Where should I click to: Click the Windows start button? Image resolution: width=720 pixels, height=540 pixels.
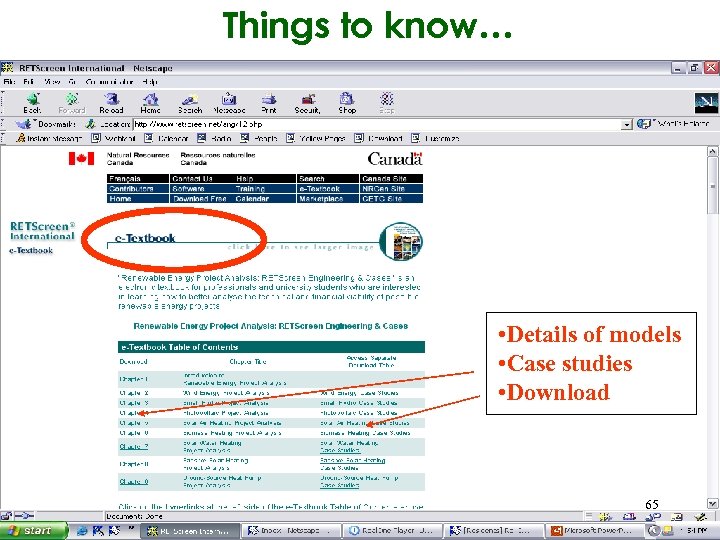coord(32,531)
